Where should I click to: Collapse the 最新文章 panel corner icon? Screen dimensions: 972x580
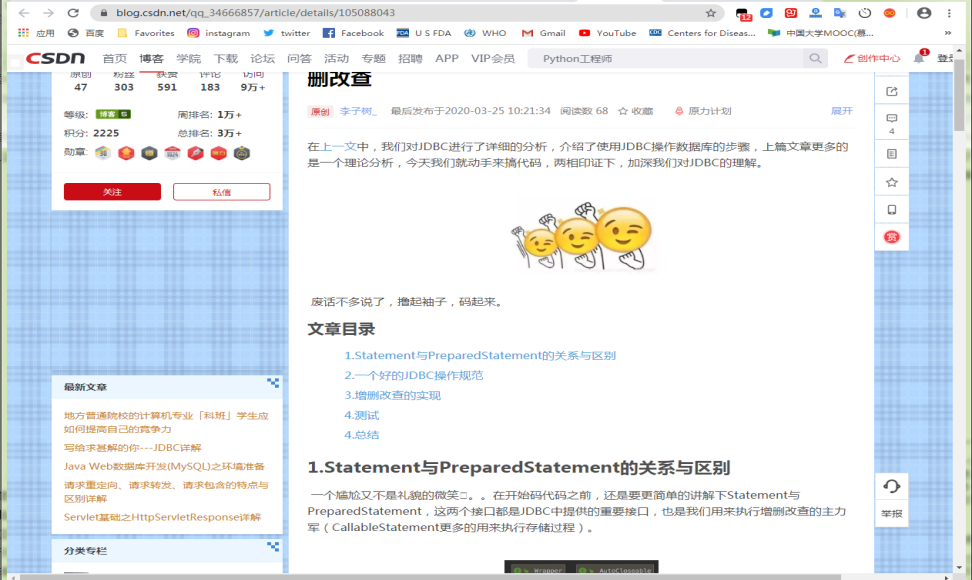pyautogui.click(x=272, y=383)
